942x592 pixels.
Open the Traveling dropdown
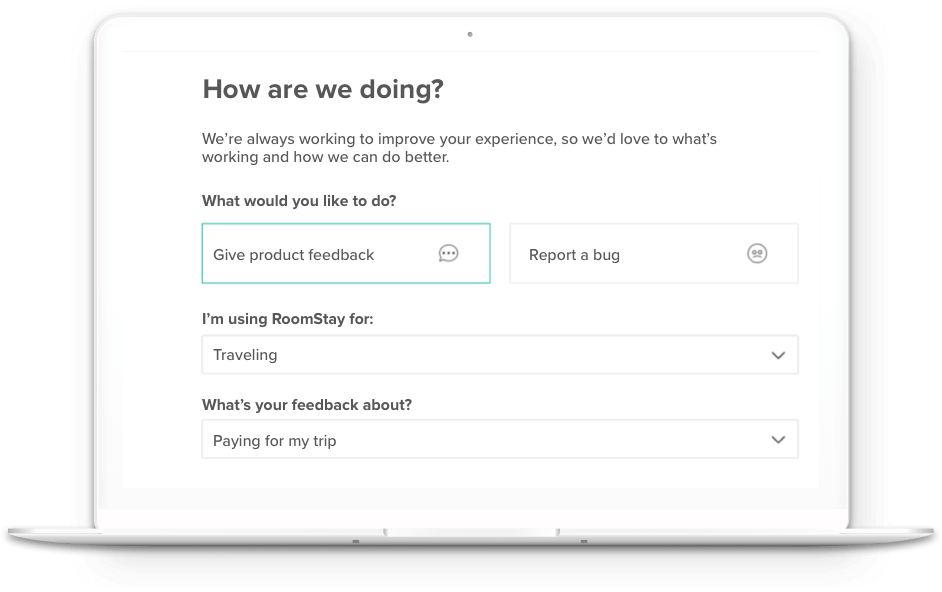coord(500,355)
